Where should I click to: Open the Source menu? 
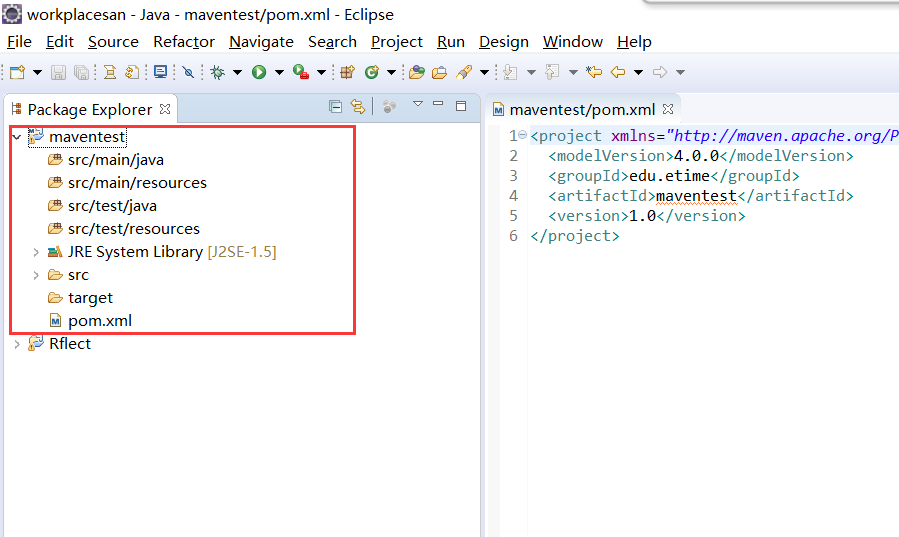(x=113, y=42)
